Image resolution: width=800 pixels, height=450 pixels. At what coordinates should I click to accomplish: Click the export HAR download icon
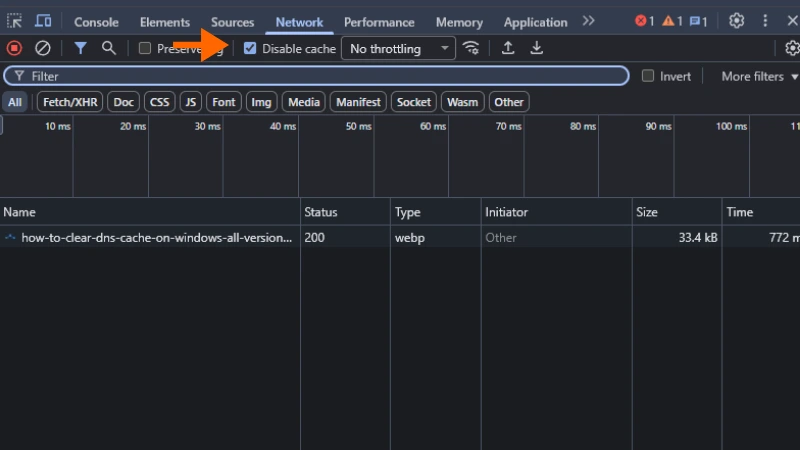coord(537,48)
